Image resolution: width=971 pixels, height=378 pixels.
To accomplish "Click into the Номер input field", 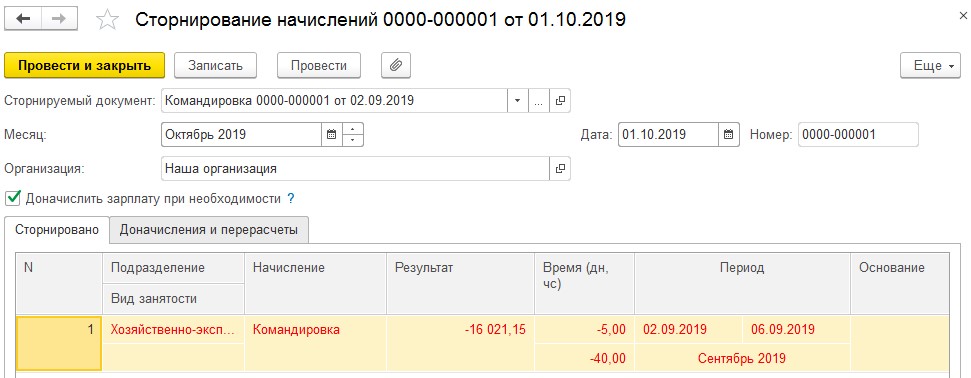I will click(858, 134).
